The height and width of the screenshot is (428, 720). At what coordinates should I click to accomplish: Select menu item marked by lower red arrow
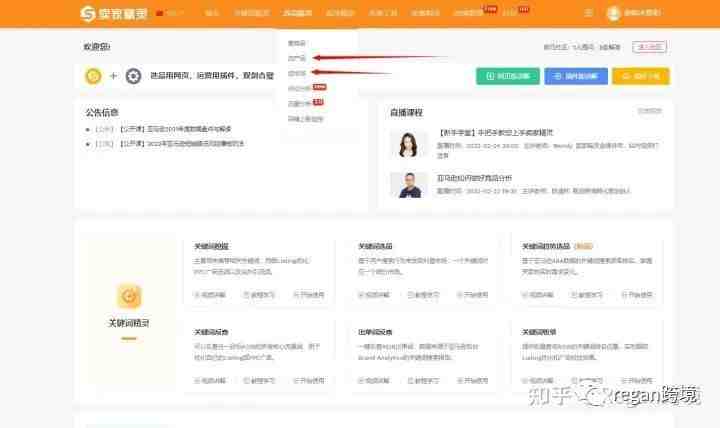297,73
